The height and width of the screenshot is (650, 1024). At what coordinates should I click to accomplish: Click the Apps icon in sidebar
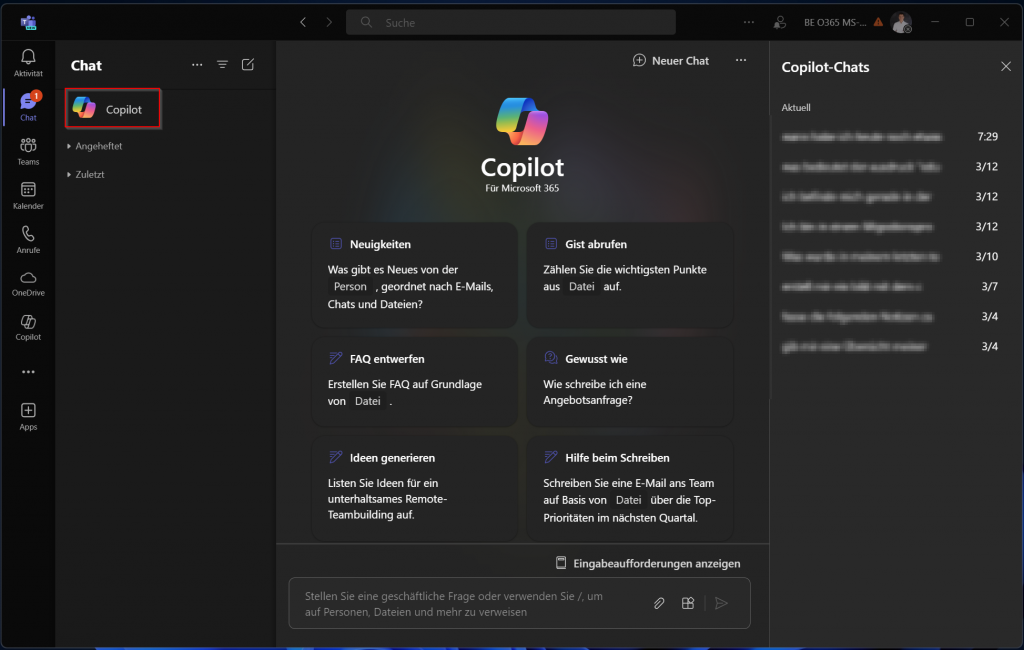point(28,416)
